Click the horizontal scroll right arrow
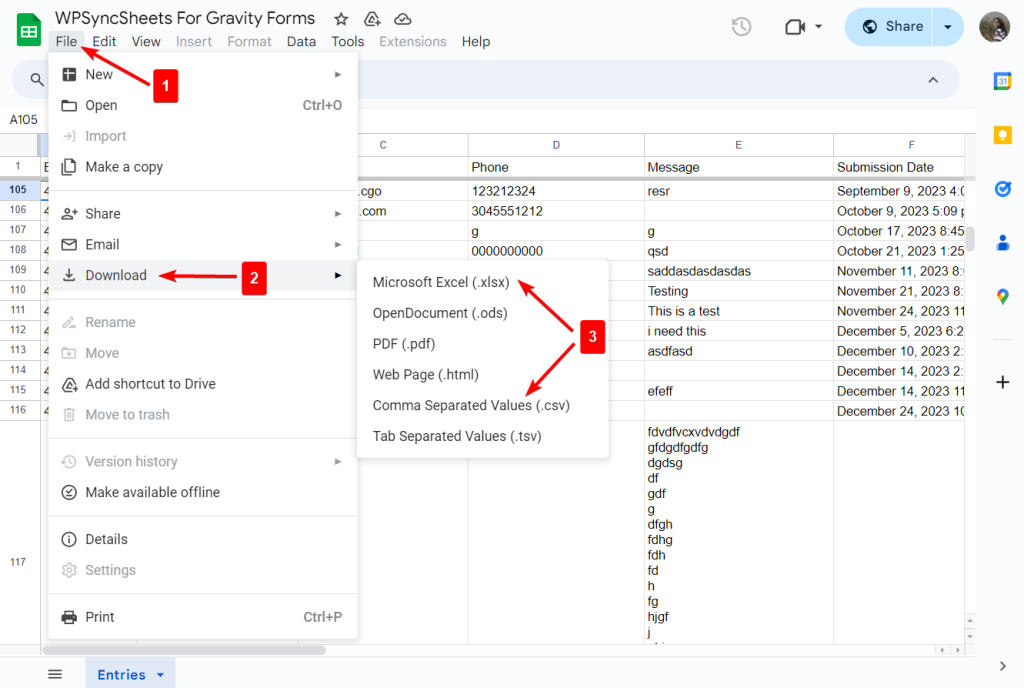The width and height of the screenshot is (1024, 688). 958,650
